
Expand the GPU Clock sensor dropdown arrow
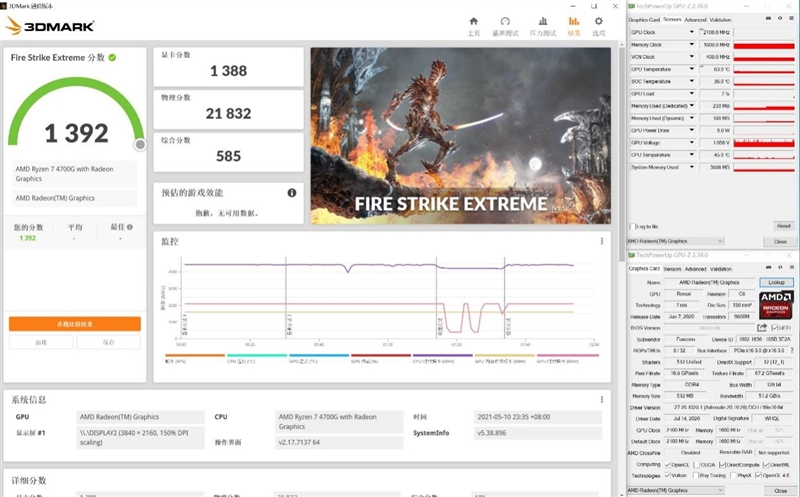[690, 32]
